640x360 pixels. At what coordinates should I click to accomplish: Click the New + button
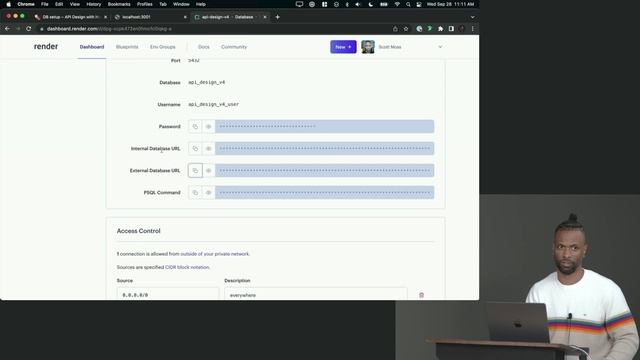coord(343,47)
